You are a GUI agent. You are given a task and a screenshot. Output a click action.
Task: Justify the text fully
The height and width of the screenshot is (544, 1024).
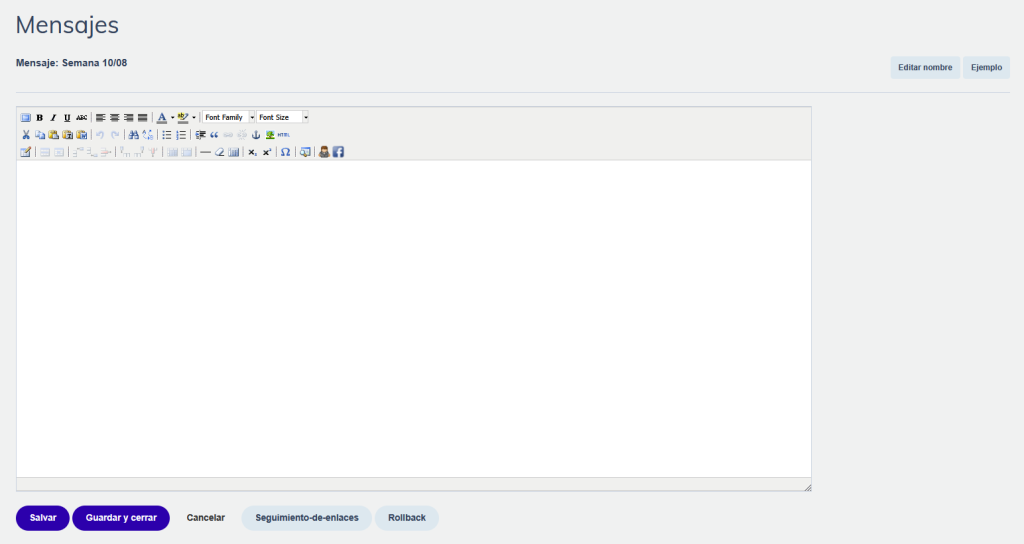(x=142, y=118)
